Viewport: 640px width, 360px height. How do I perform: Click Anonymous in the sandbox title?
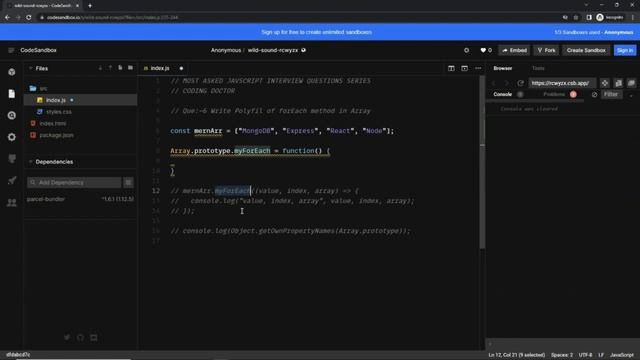click(226, 50)
